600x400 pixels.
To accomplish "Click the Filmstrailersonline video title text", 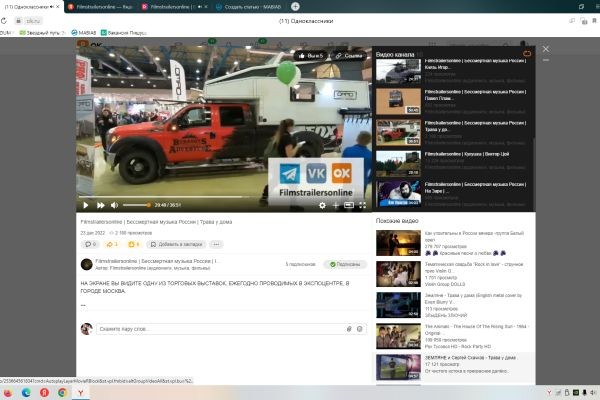I will [x=156, y=222].
